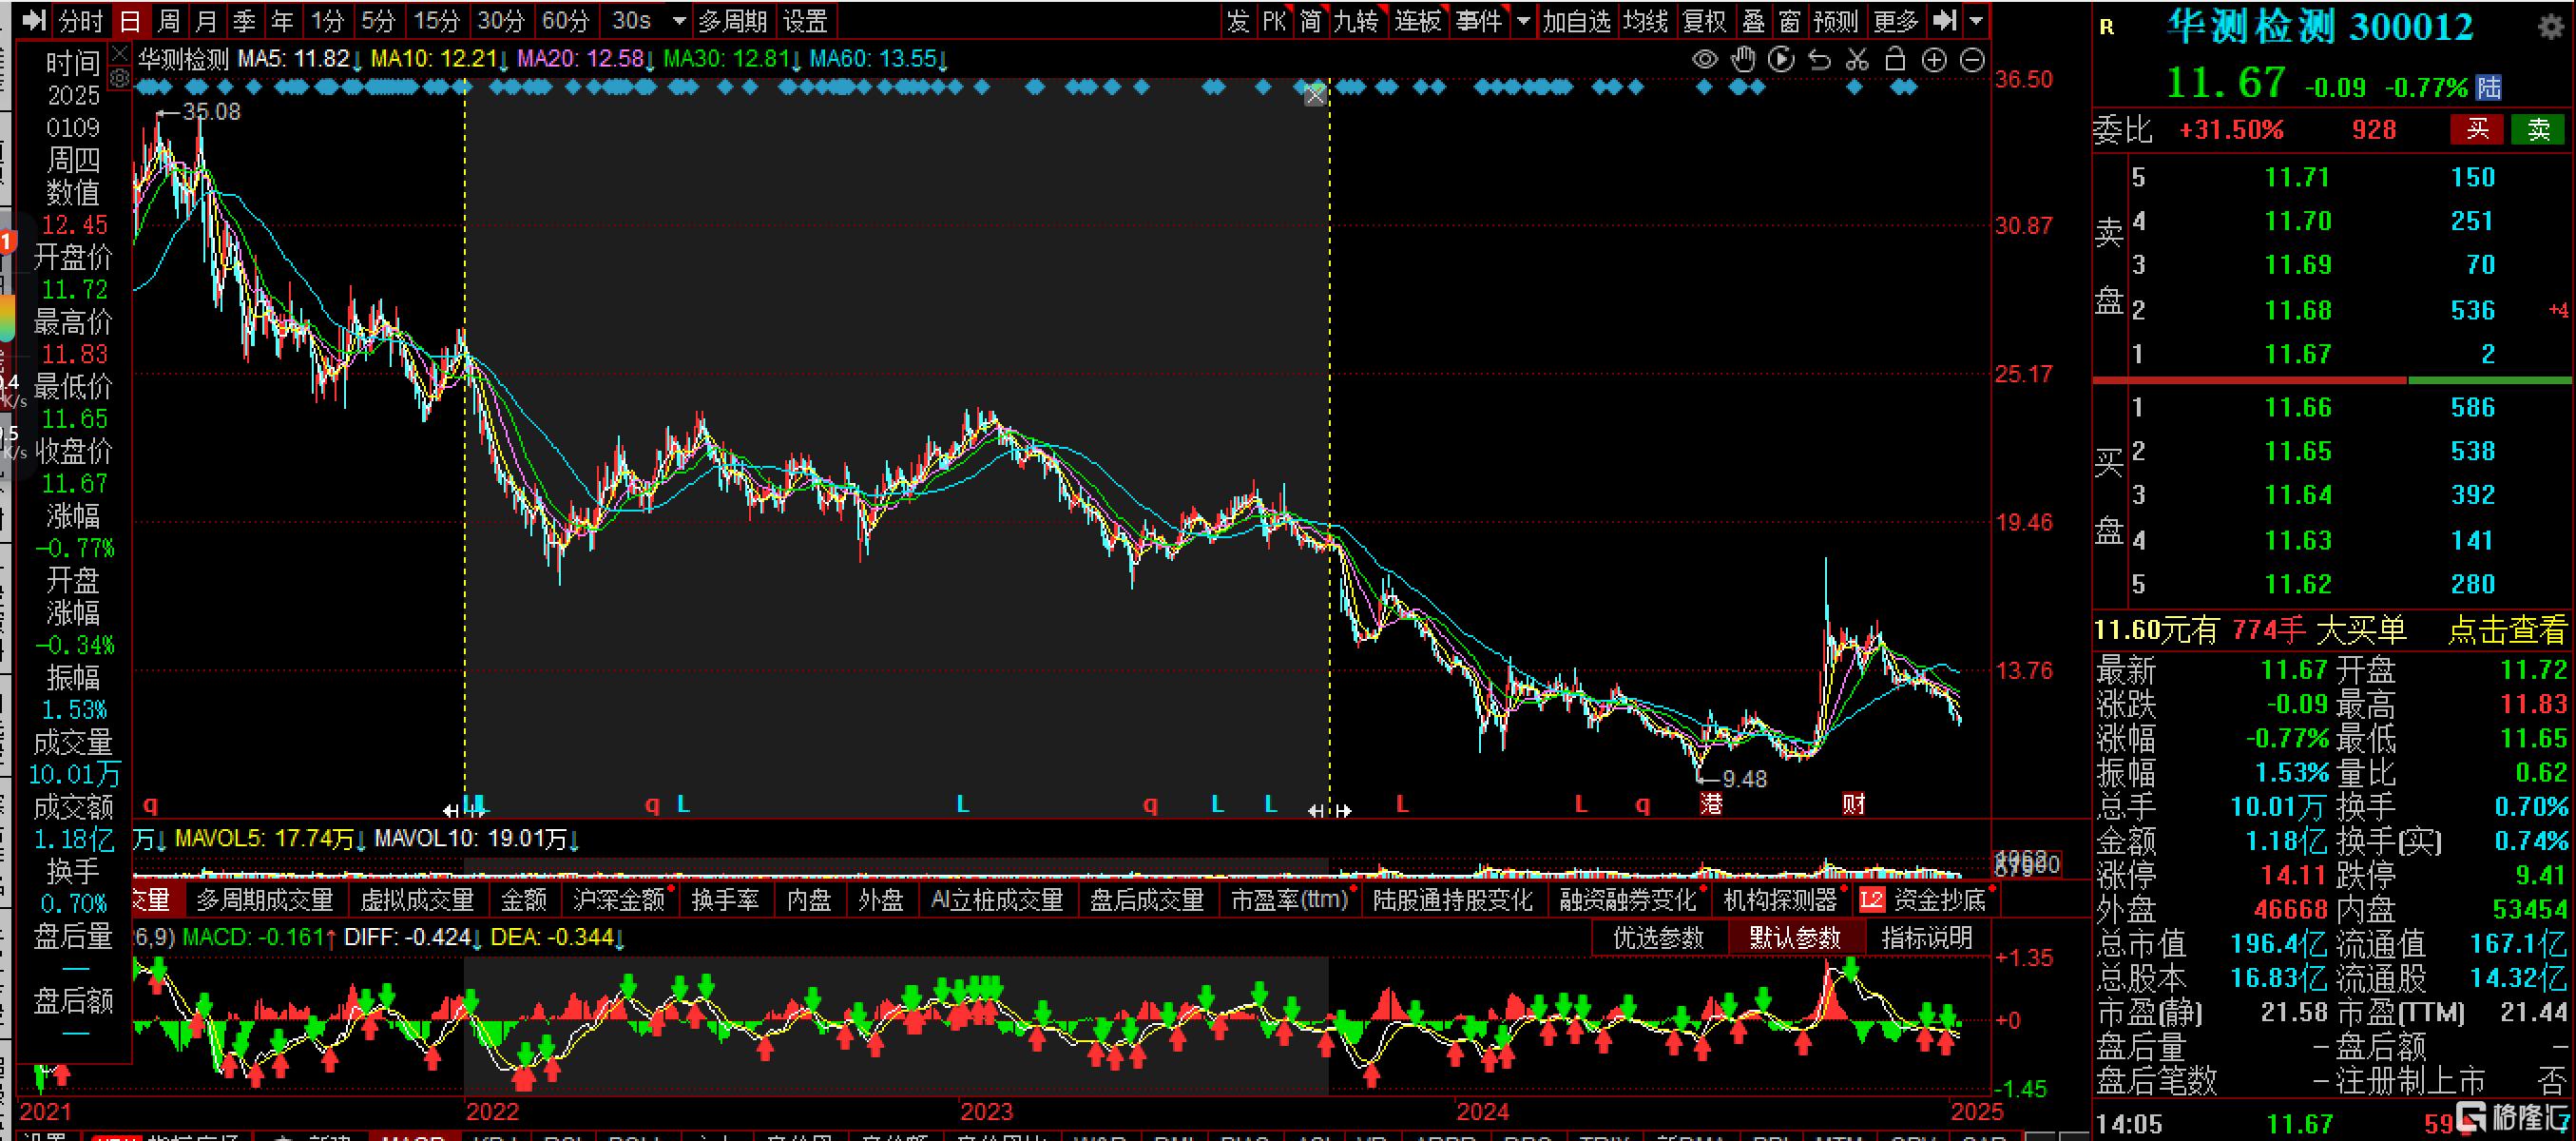Toggle 简 simplified mode
This screenshot has width=2576, height=1141.
[1310, 20]
